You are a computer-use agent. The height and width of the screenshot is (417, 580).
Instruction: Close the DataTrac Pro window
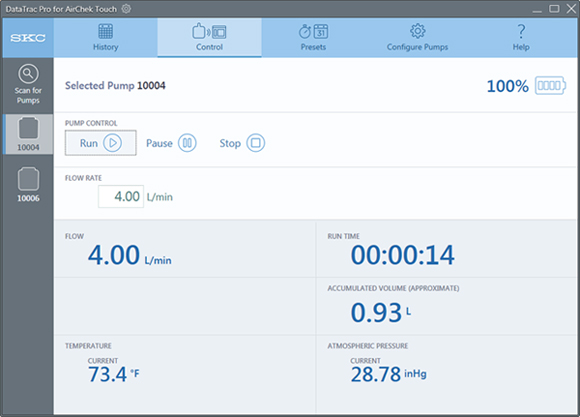[x=571, y=9]
